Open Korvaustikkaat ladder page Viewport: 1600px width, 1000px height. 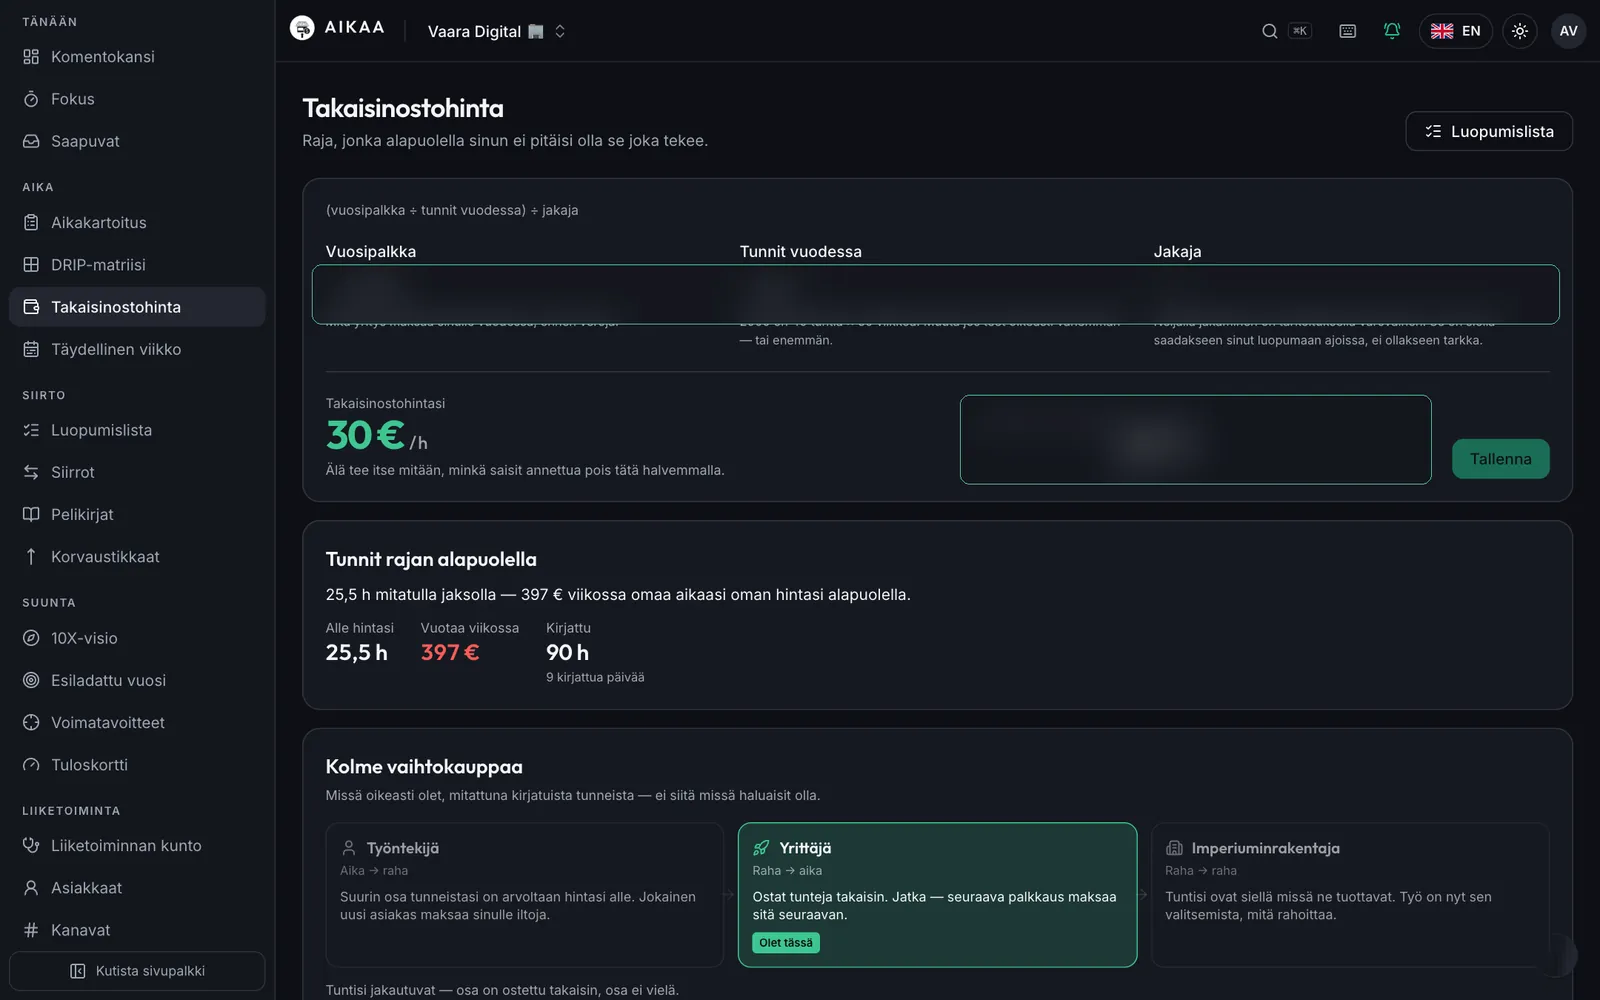tap(137, 556)
